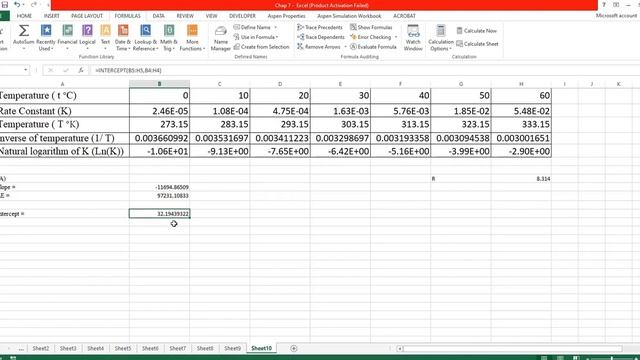Screen dimensions: 640x360
Task: Click Trace Dependents
Action: point(321,37)
